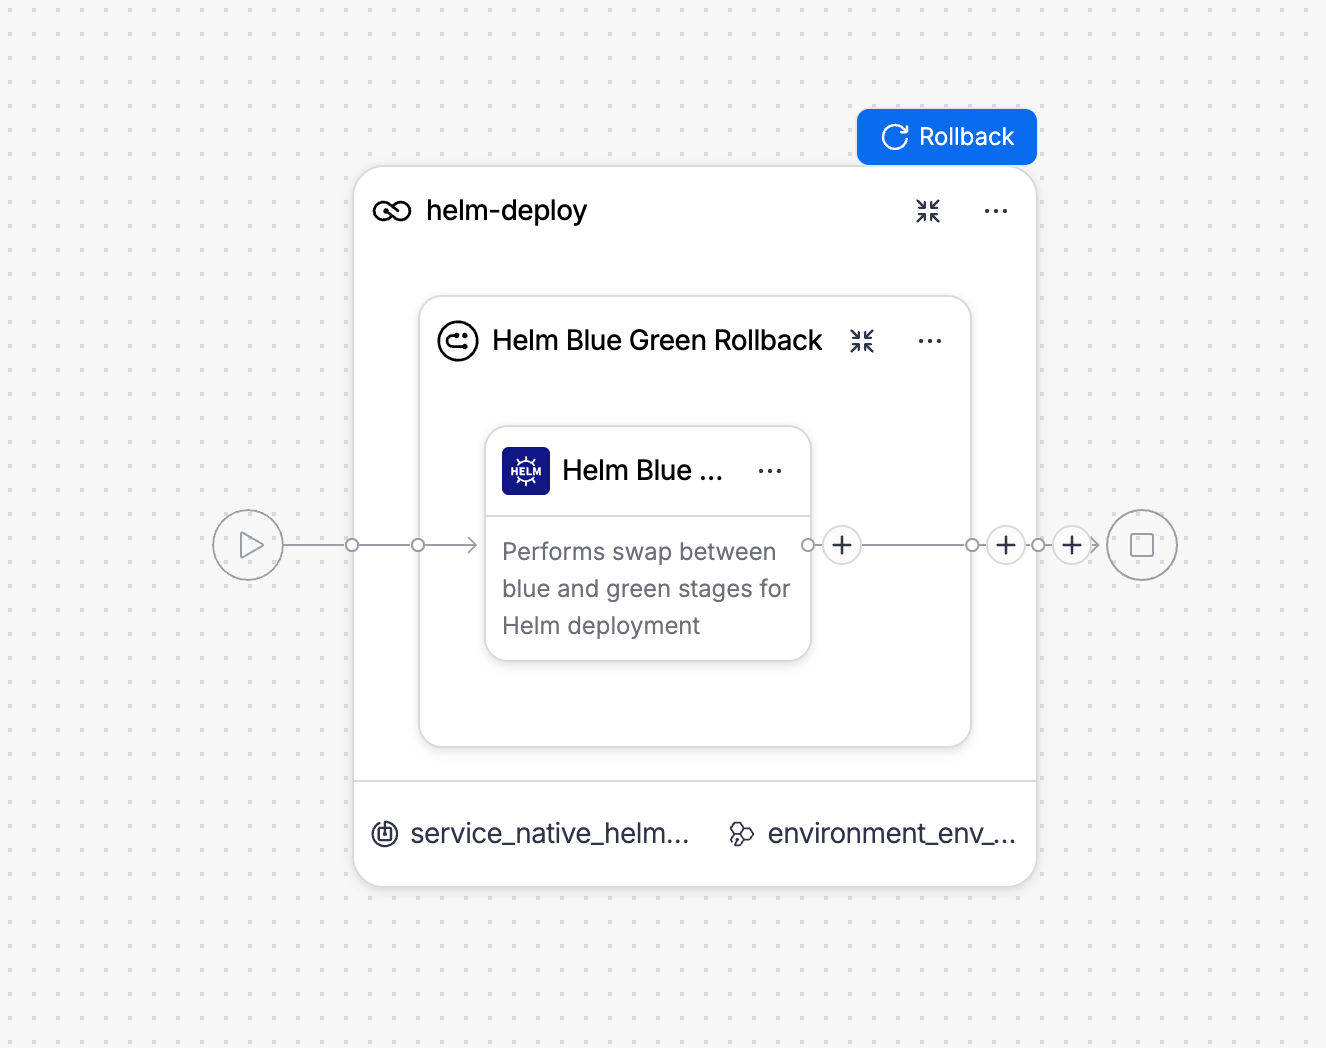This screenshot has width=1326, height=1048.
Task: Open Helm Blue Green Rollback options menu
Action: (930, 341)
